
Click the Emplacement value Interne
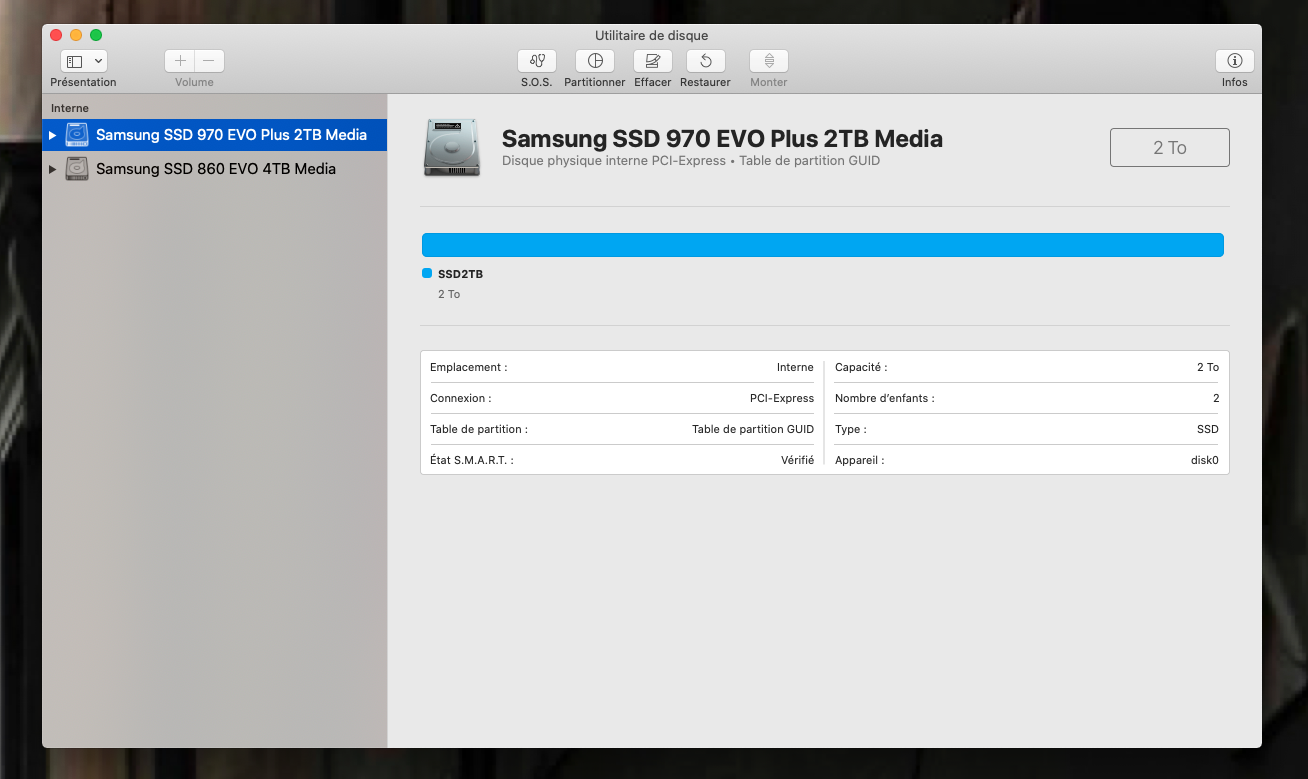point(795,367)
